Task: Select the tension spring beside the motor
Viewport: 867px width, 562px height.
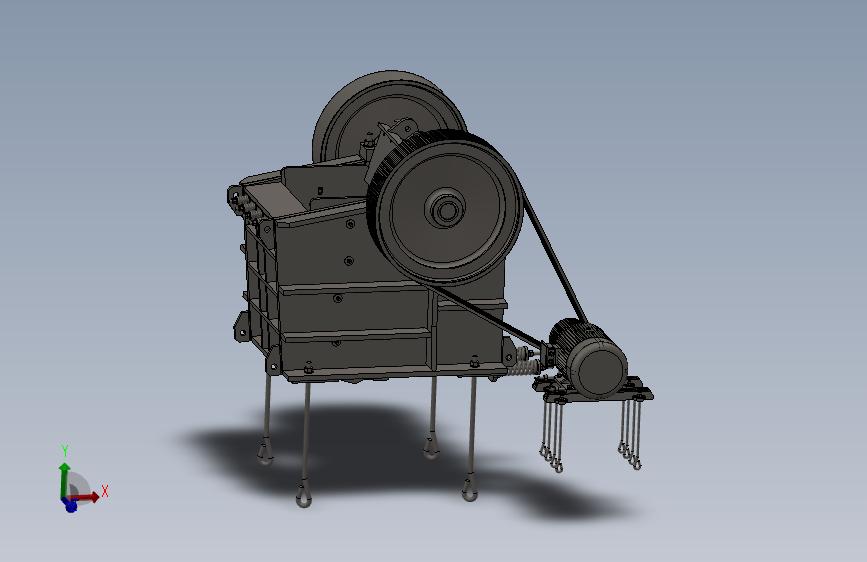Action: coord(524,368)
